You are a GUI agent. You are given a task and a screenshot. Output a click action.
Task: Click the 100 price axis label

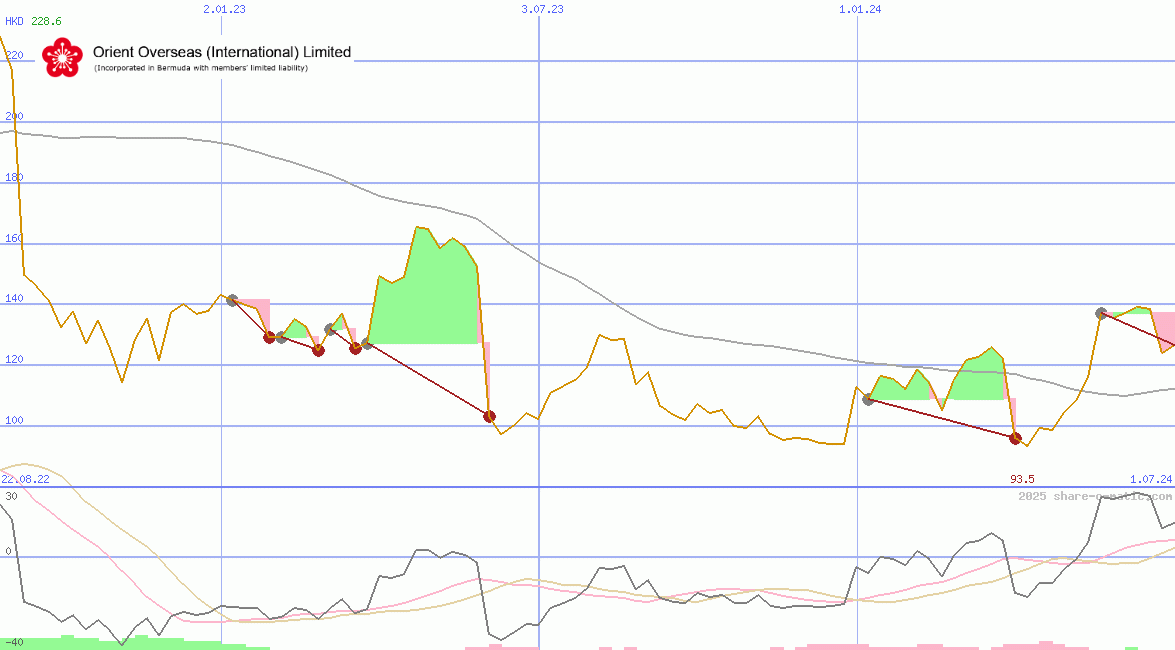point(14,420)
